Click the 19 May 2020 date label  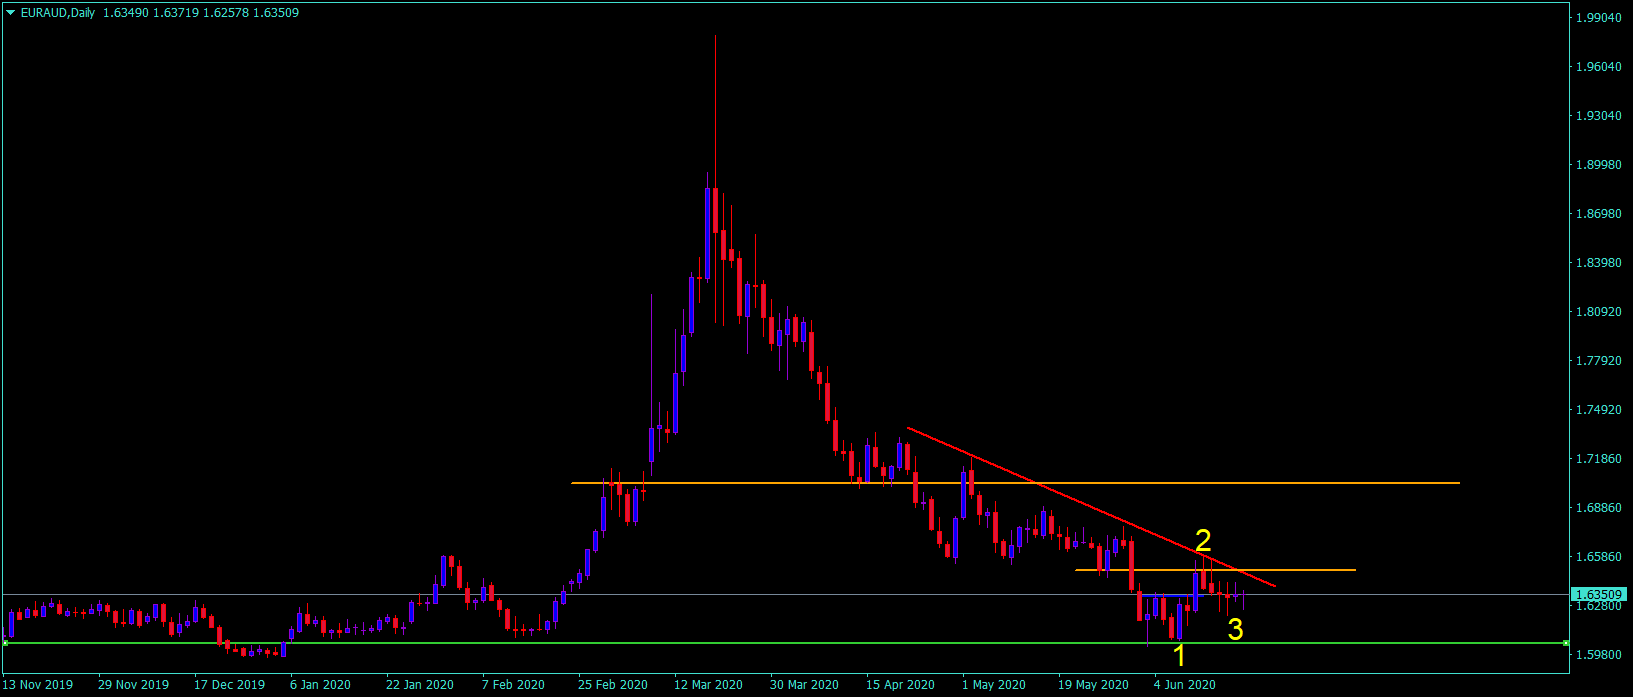pyautogui.click(x=1093, y=685)
